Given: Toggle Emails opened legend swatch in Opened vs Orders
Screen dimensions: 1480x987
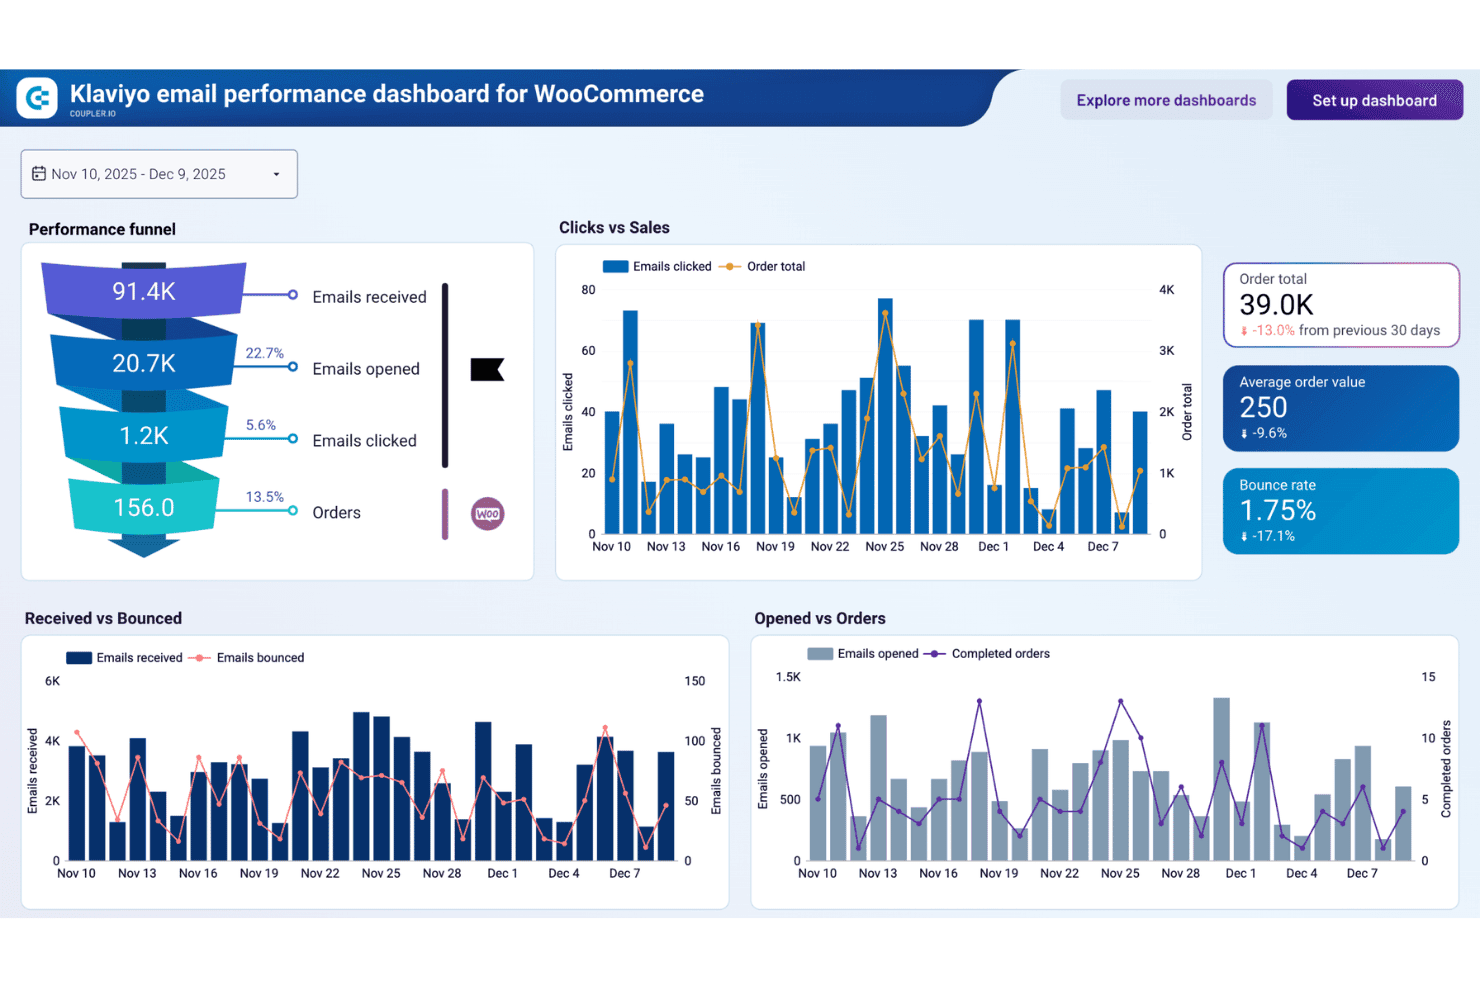Looking at the screenshot, I should pos(820,654).
